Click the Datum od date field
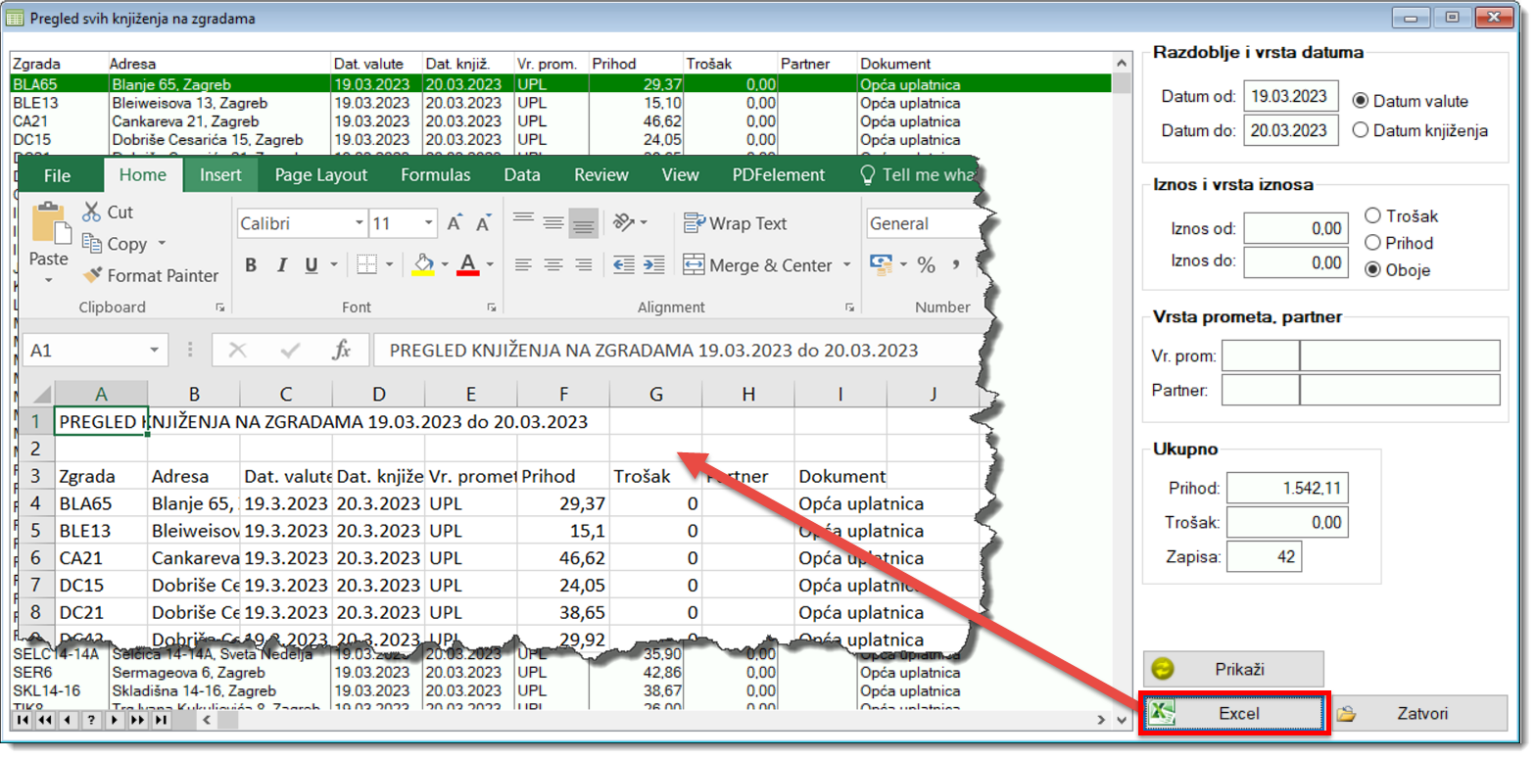This screenshot has width=1536, height=758. pos(1290,97)
